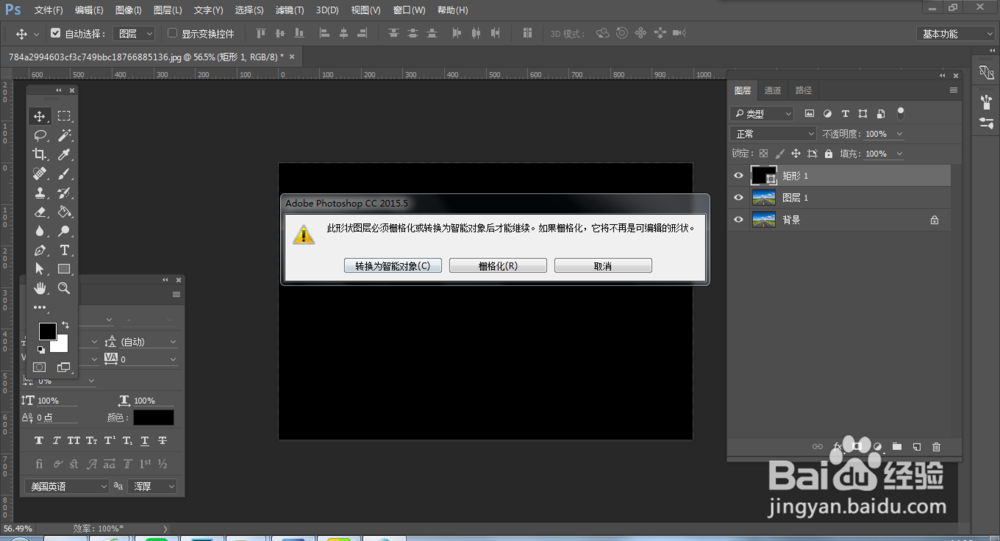This screenshot has height=541, width=1000.
Task: Toggle layer filtering on/off switch
Action: pyautogui.click(x=901, y=113)
